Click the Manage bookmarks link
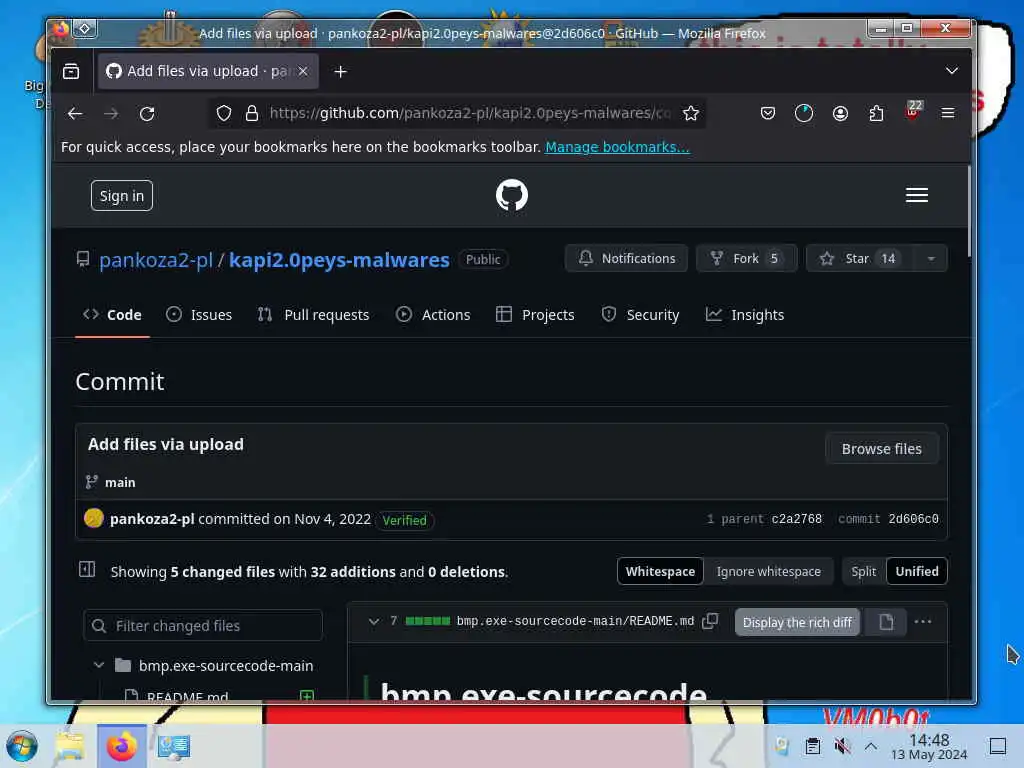 click(617, 147)
